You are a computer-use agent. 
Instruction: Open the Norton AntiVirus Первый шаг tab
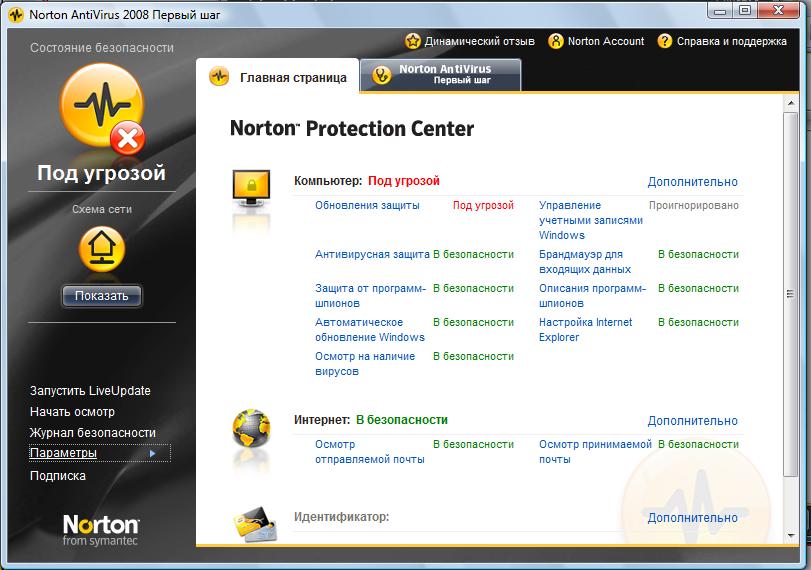click(x=441, y=76)
